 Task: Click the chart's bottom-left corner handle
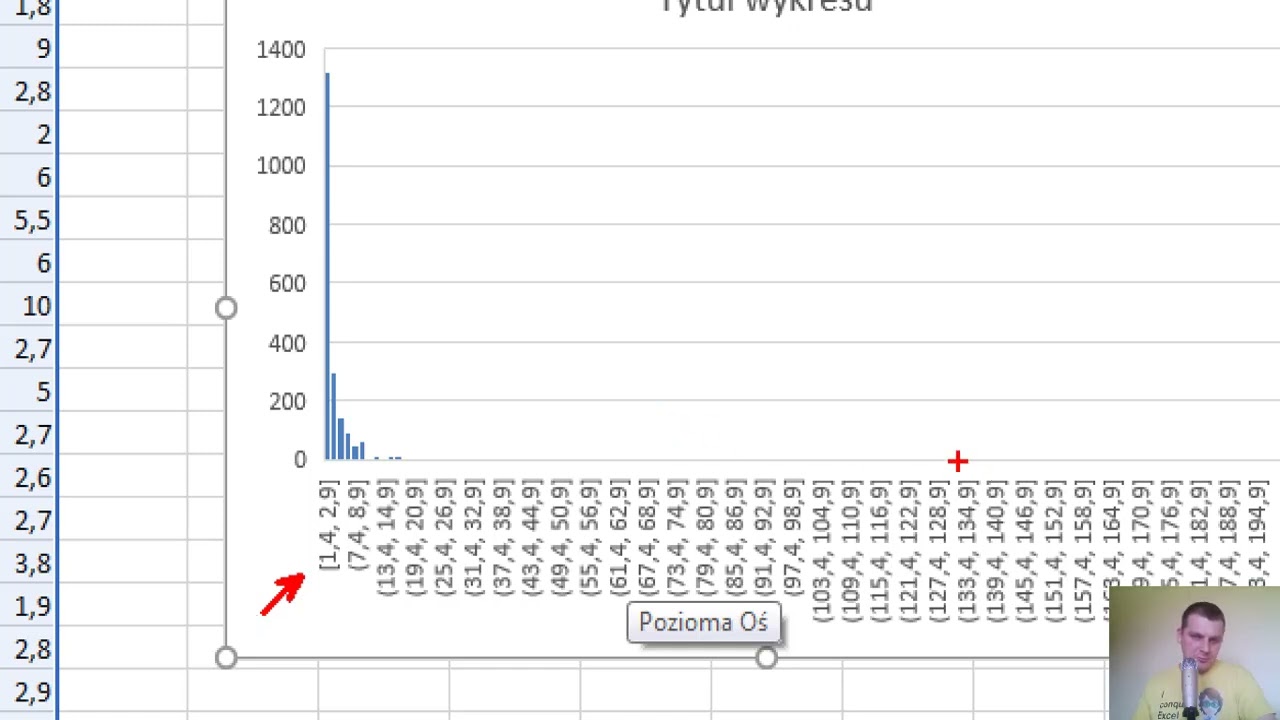click(x=226, y=657)
